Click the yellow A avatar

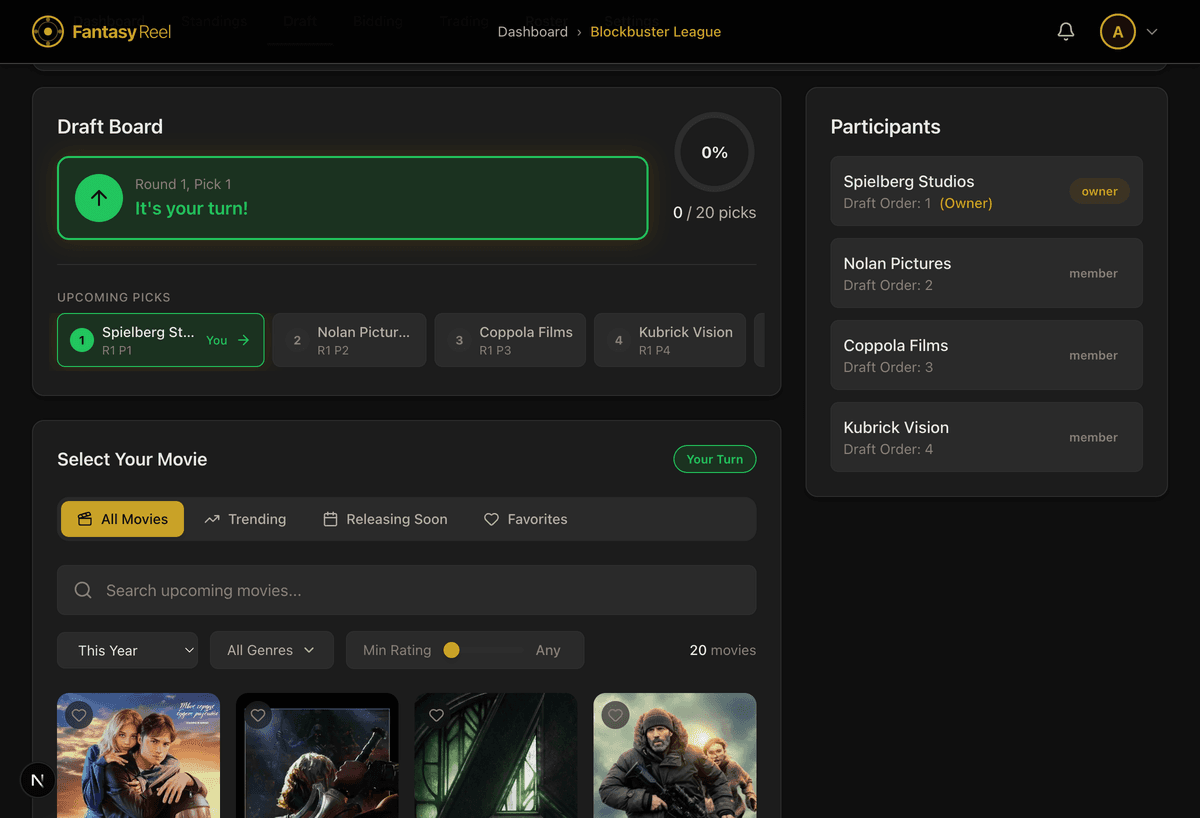(1117, 31)
